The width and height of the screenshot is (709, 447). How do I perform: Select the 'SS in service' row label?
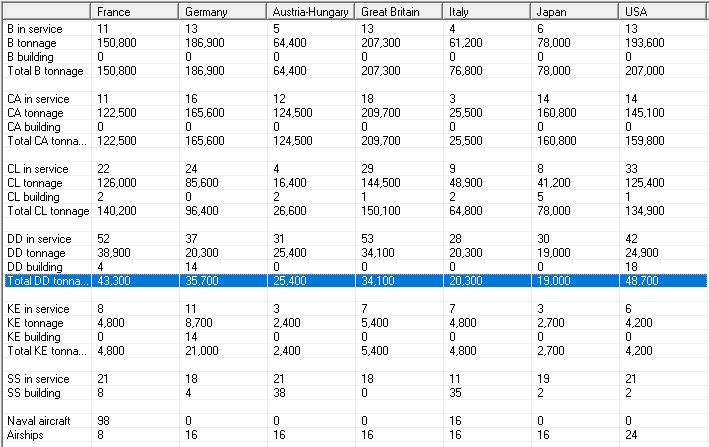[x=38, y=379]
